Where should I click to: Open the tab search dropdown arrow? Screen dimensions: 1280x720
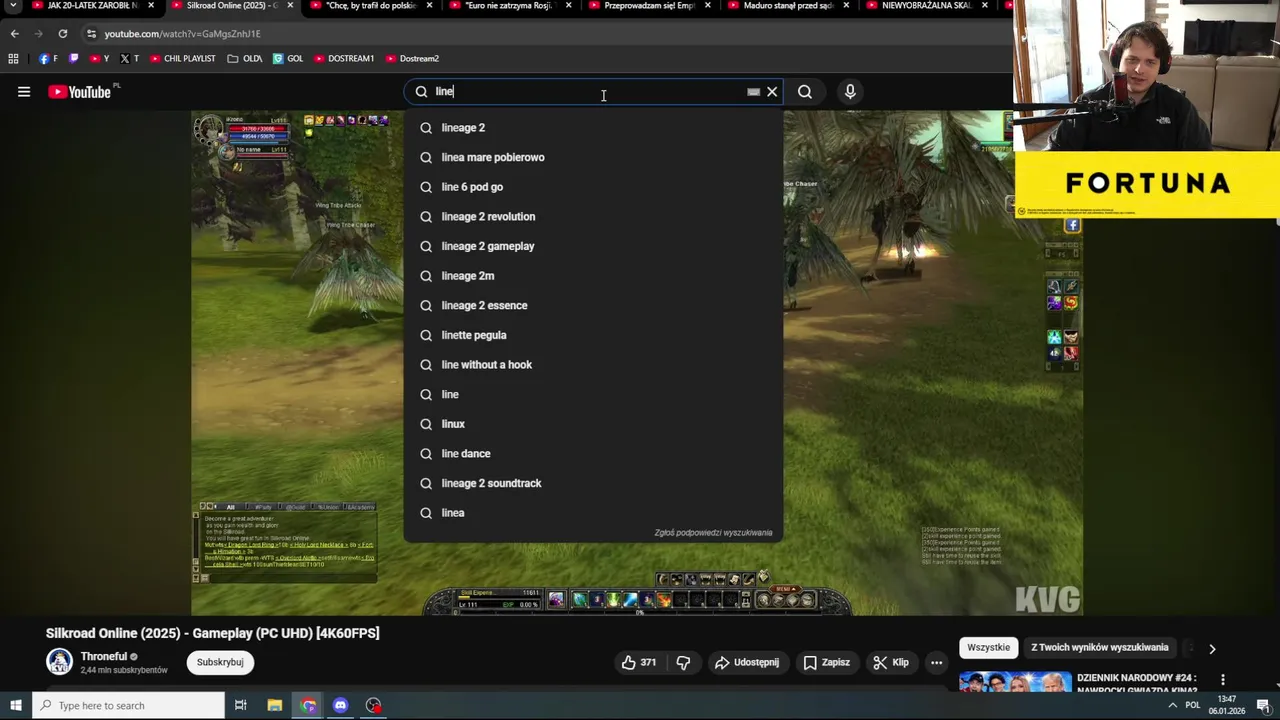coord(14,6)
